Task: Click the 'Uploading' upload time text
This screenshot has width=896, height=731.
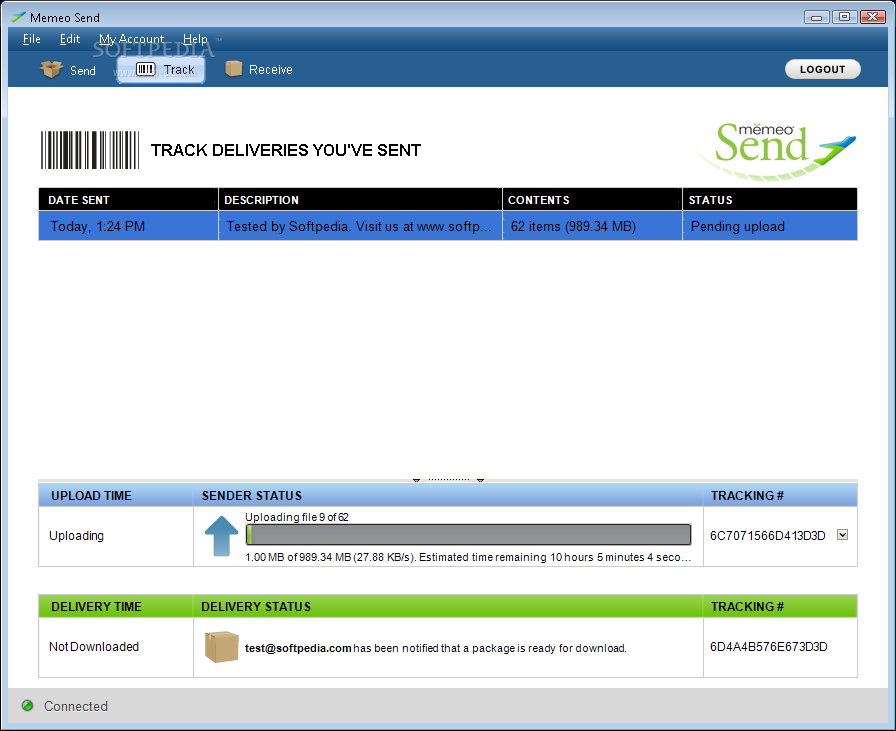Action: [x=77, y=536]
